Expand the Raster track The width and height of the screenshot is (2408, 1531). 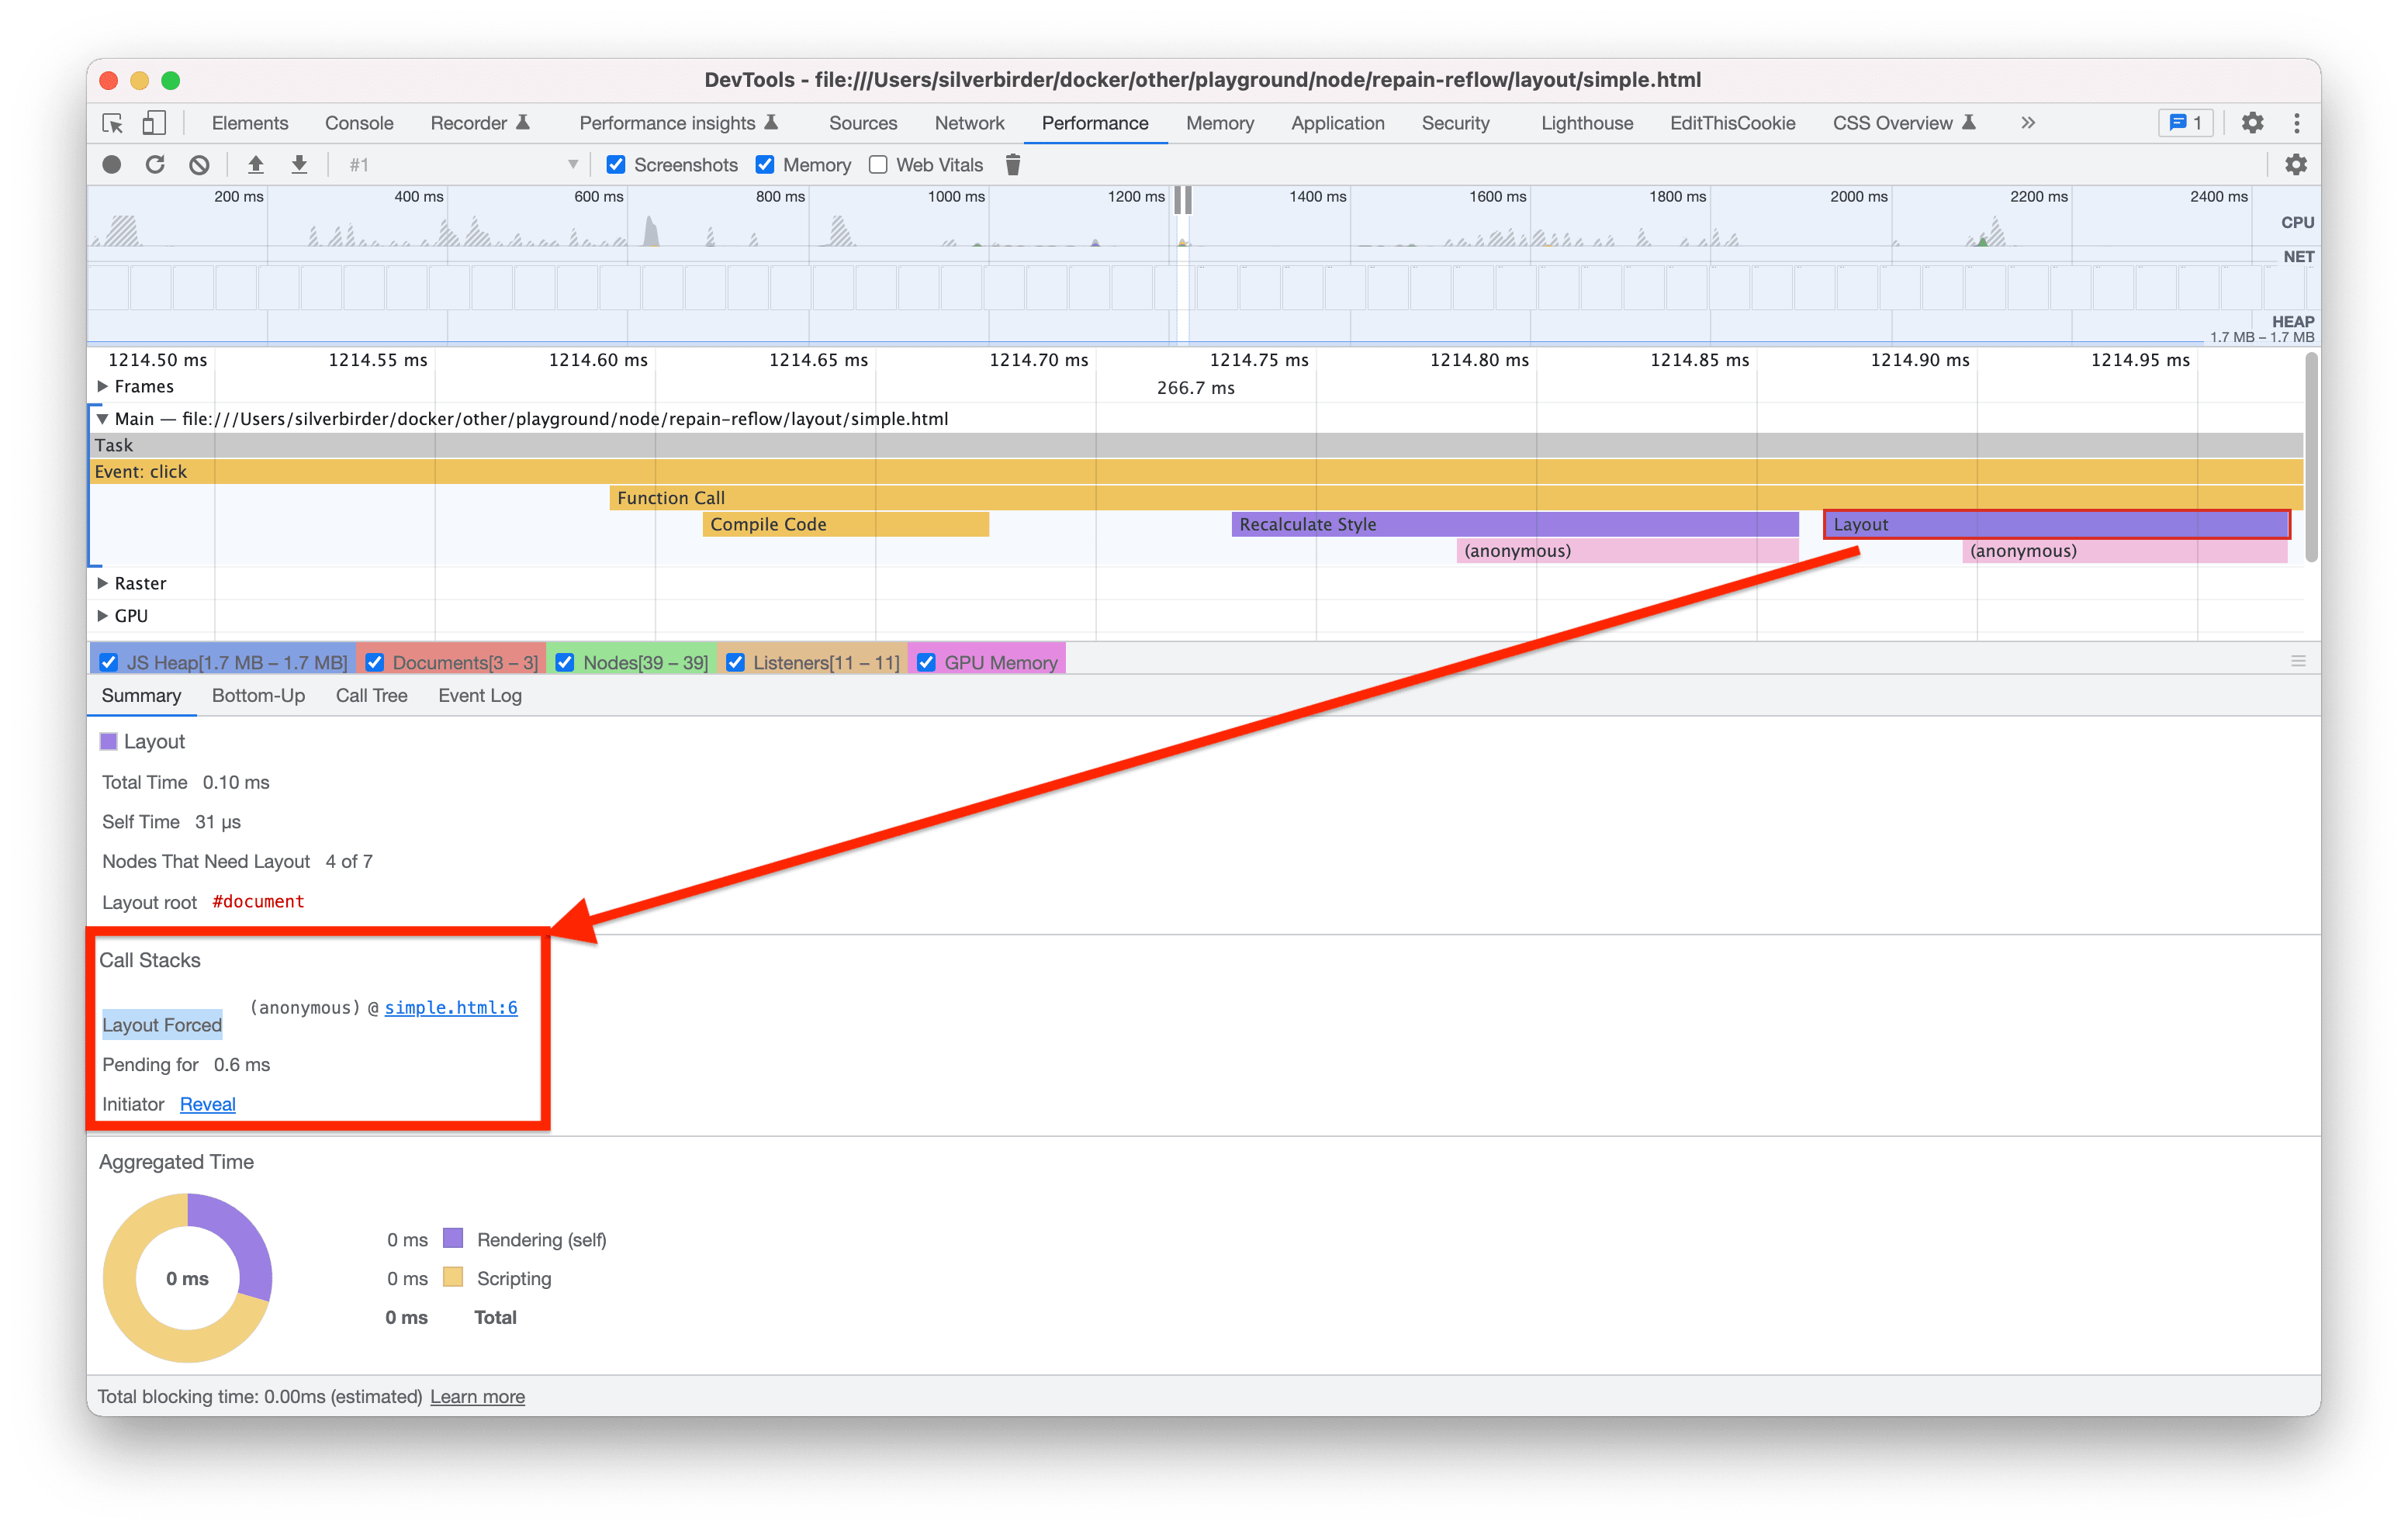(103, 583)
